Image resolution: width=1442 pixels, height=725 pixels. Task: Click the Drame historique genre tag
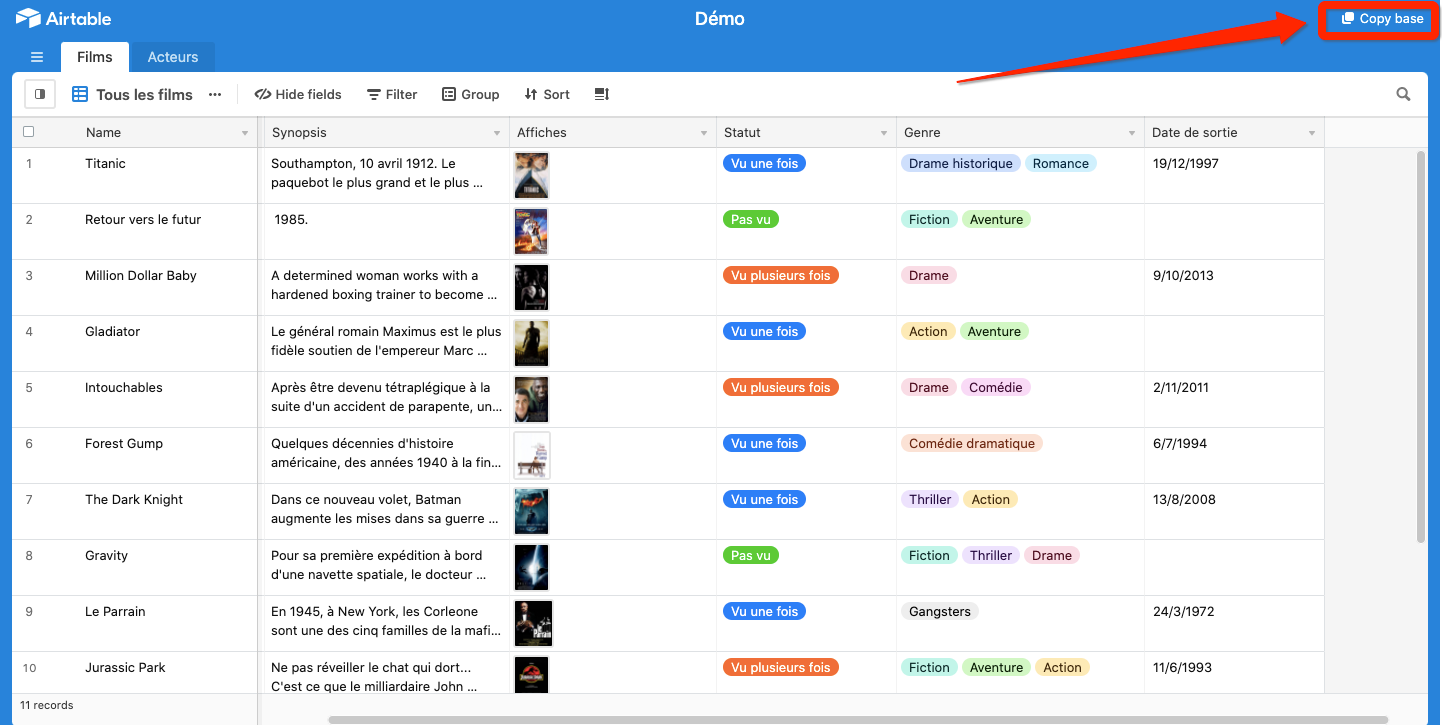pyautogui.click(x=960, y=163)
